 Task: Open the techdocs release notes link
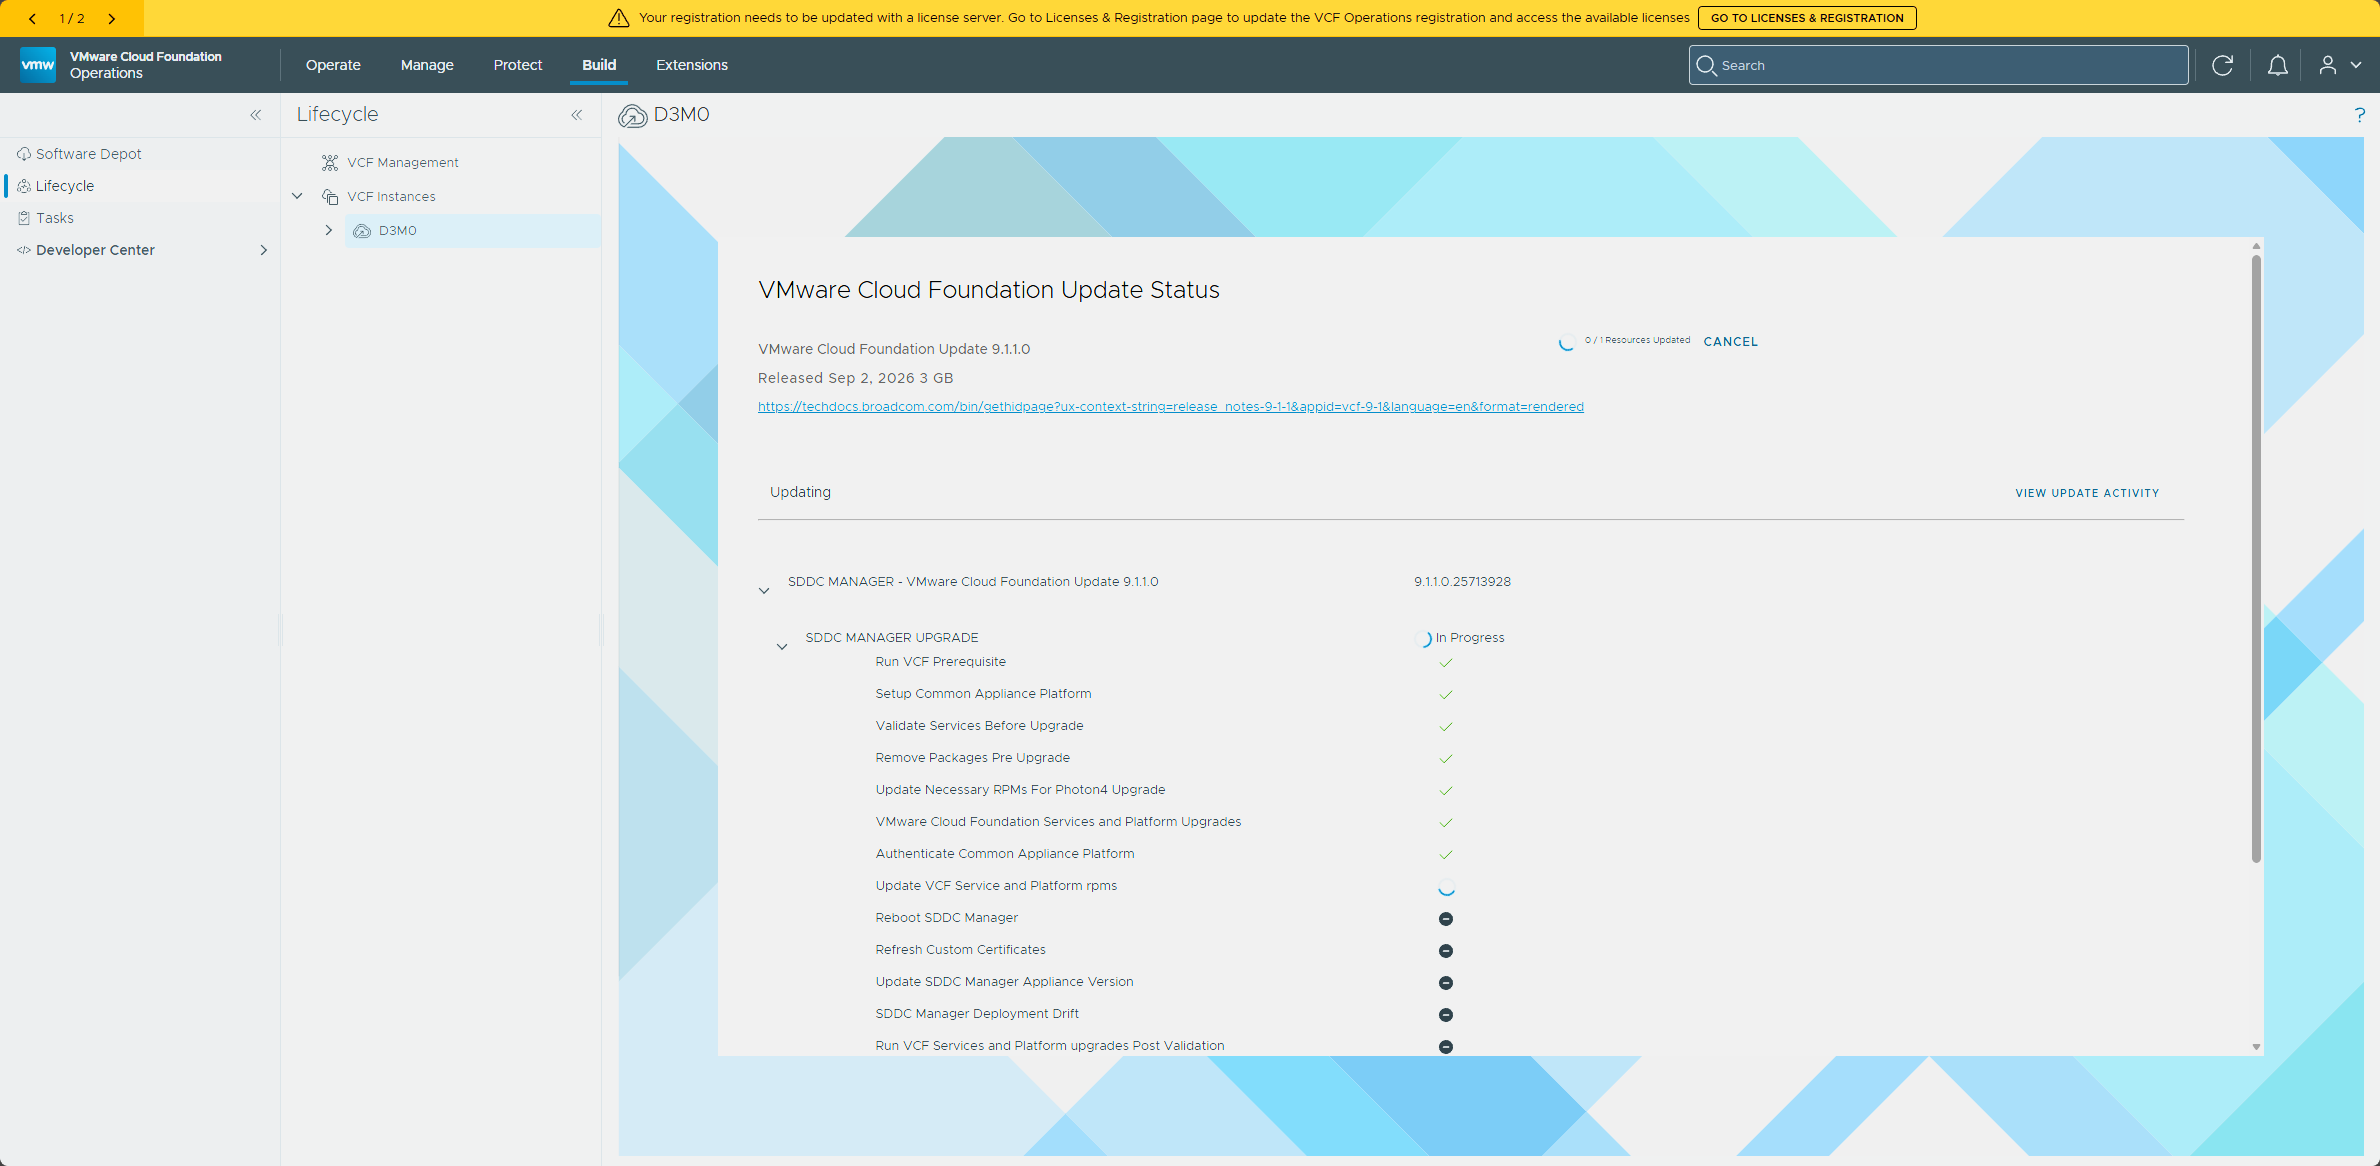point(1171,407)
